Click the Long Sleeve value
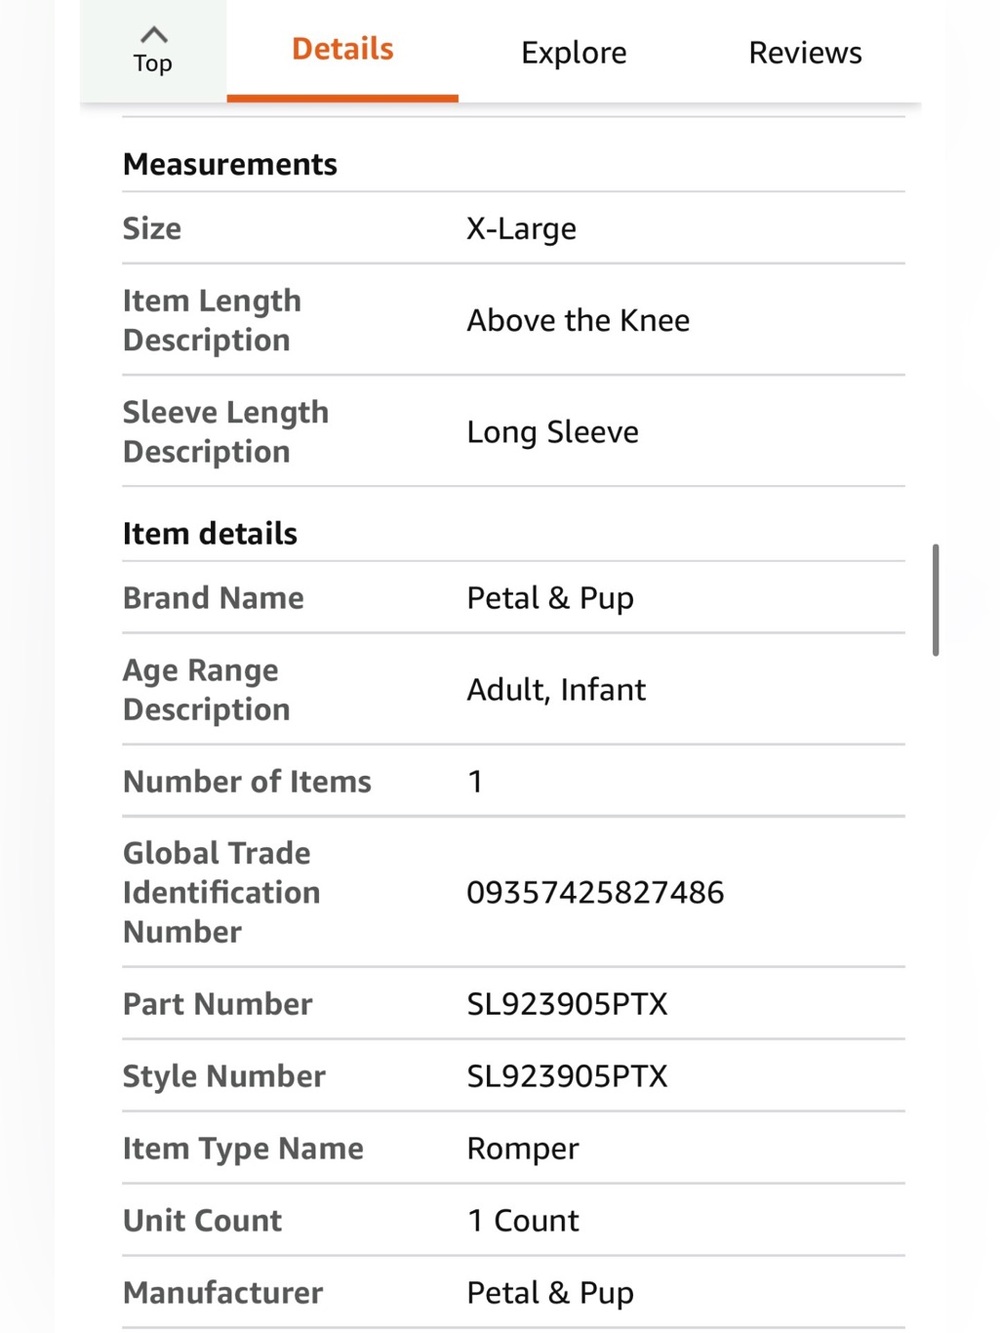Screen dimensions: 1000x1333 [x=552, y=432]
